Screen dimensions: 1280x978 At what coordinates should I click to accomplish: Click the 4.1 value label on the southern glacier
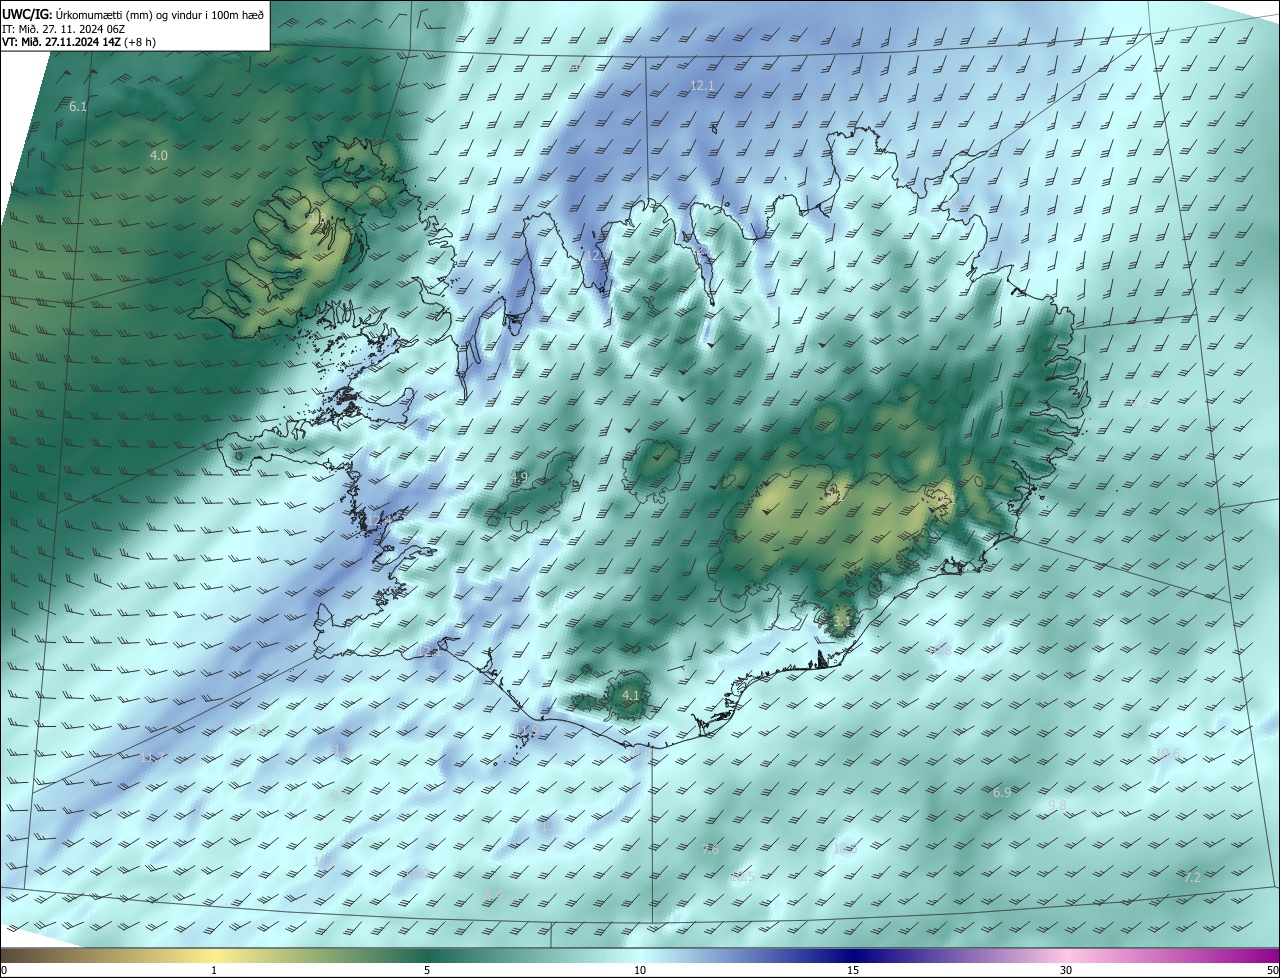pos(630,695)
